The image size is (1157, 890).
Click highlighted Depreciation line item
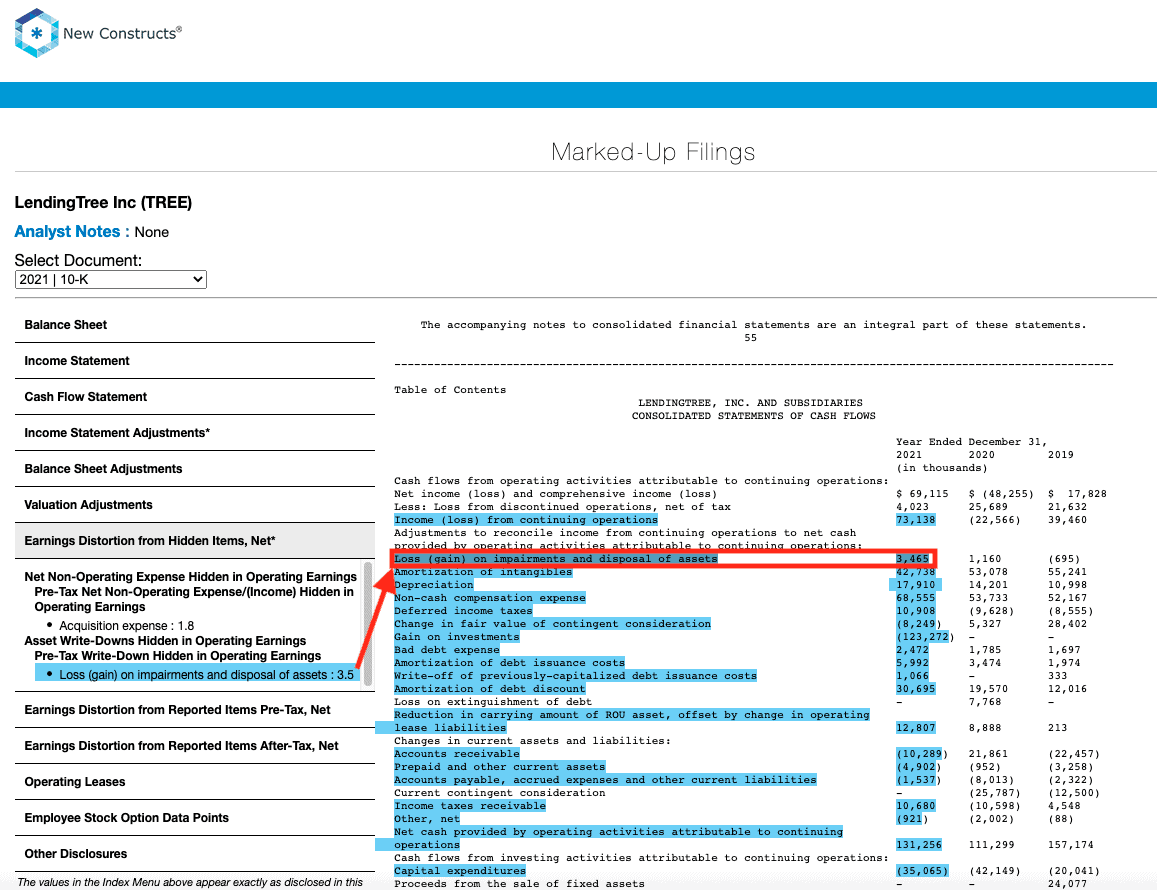pyautogui.click(x=434, y=584)
